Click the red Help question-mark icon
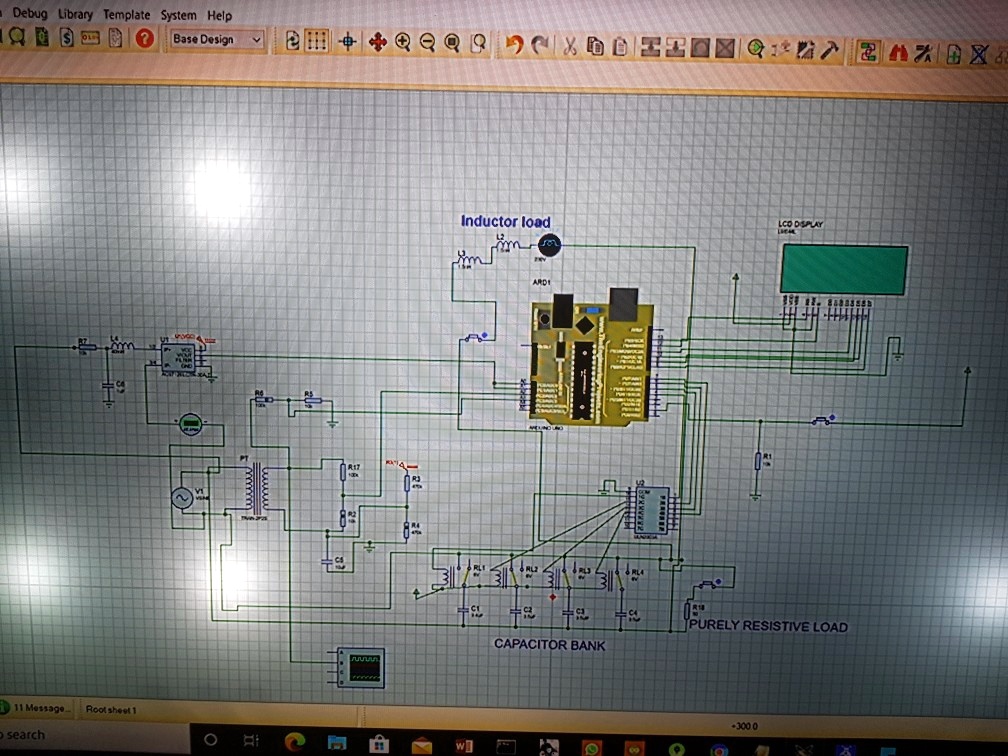Screen dimensions: 1008x756 [x=144, y=39]
